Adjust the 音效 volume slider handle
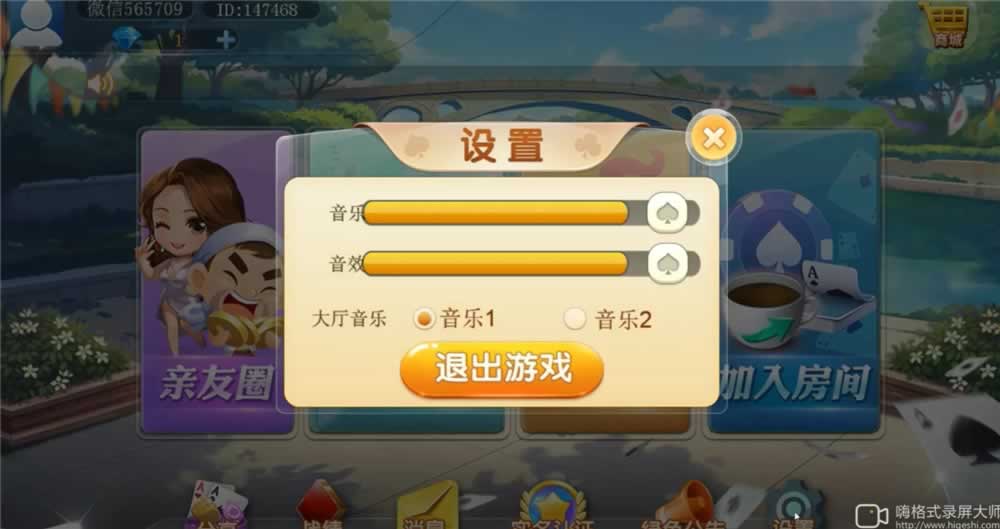This screenshot has height=529, width=1000. 667,262
